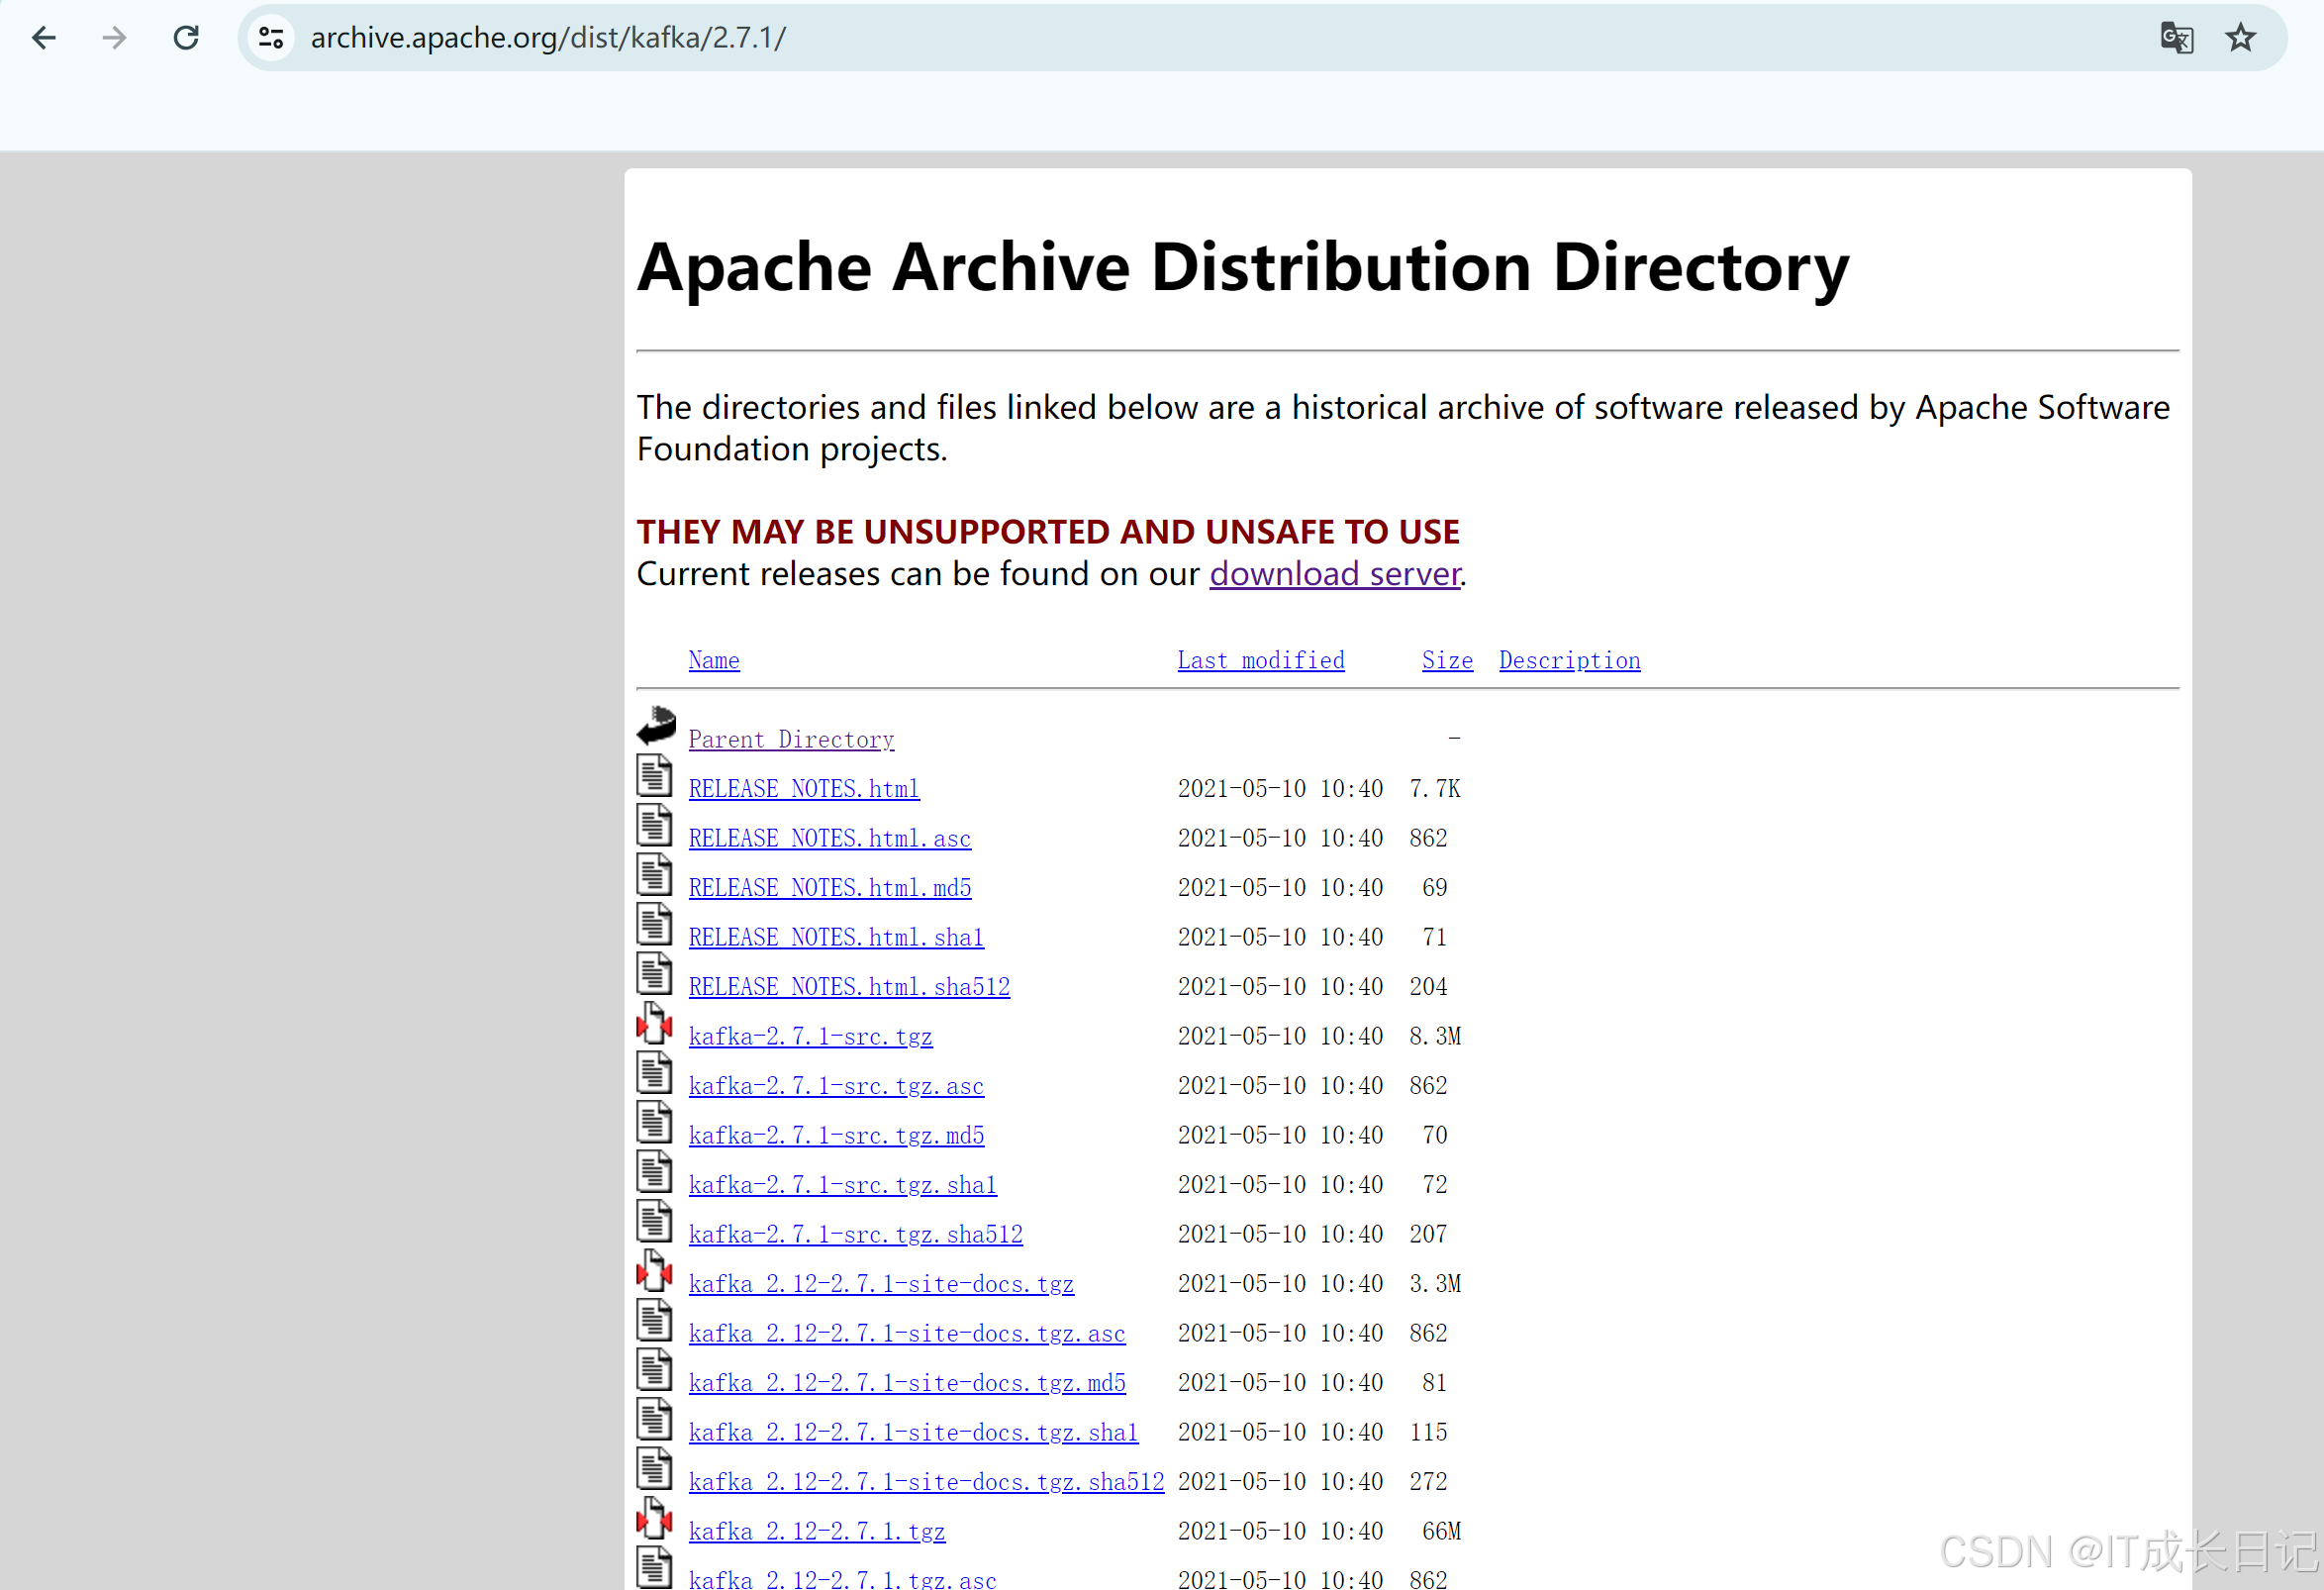The height and width of the screenshot is (1590, 2324).
Task: Go to Parent Directory
Action: (x=791, y=739)
